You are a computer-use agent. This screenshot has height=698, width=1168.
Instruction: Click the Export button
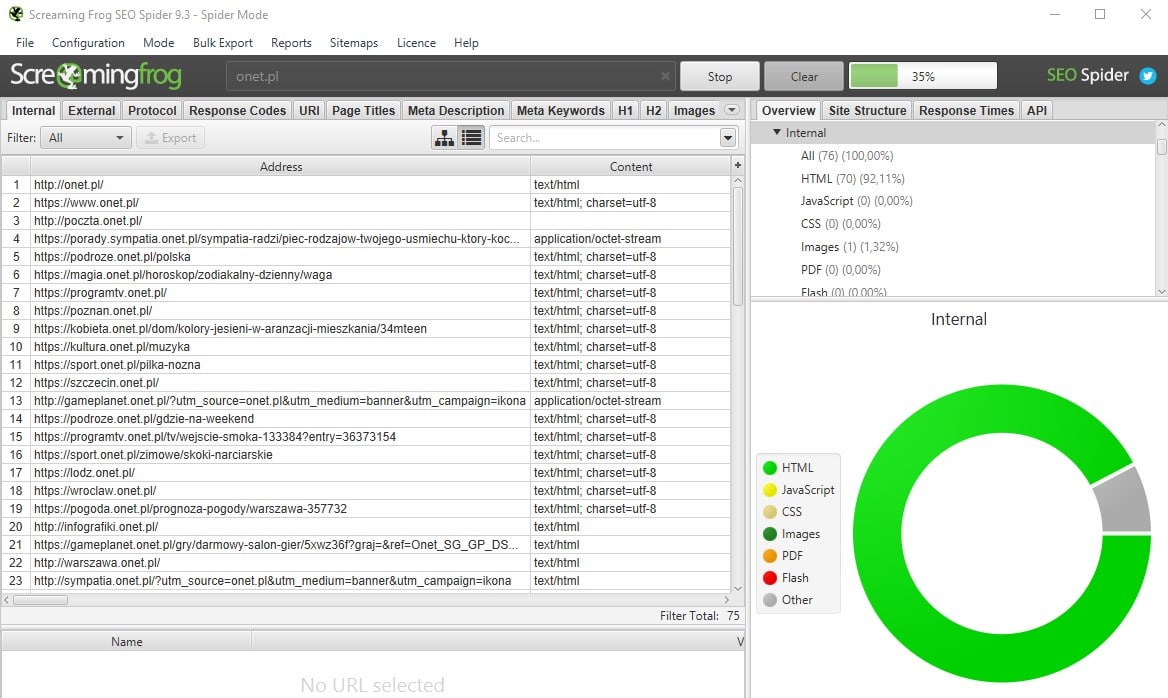pyautogui.click(x=171, y=138)
